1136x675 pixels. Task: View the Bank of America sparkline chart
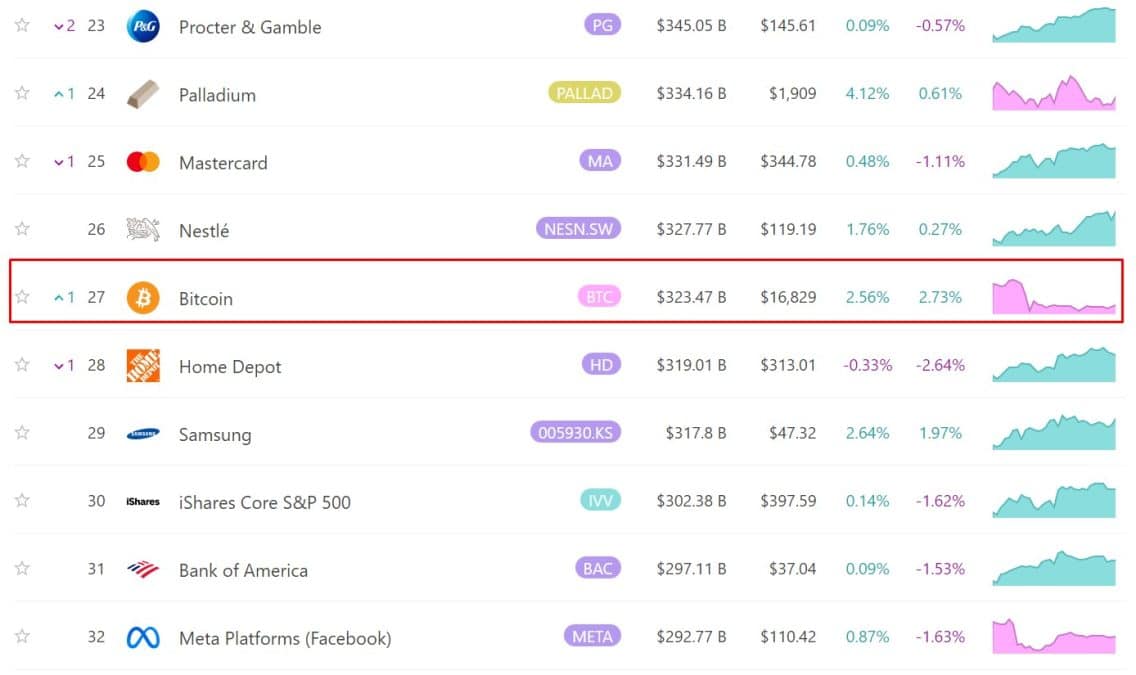1054,568
